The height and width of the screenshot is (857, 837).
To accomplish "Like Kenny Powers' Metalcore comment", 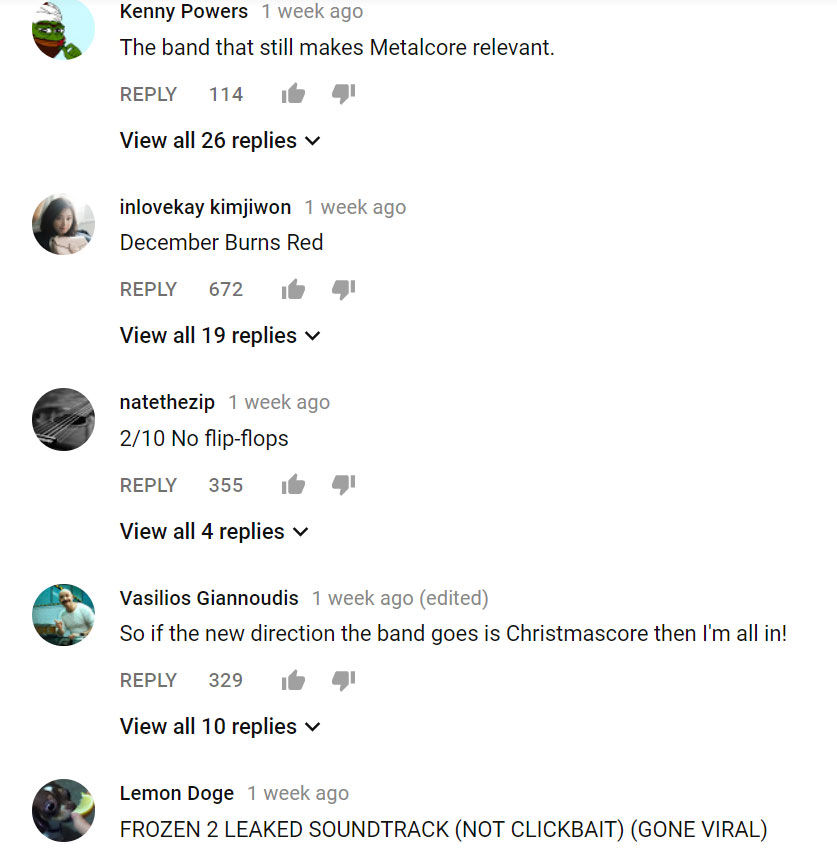I will pos(293,93).
